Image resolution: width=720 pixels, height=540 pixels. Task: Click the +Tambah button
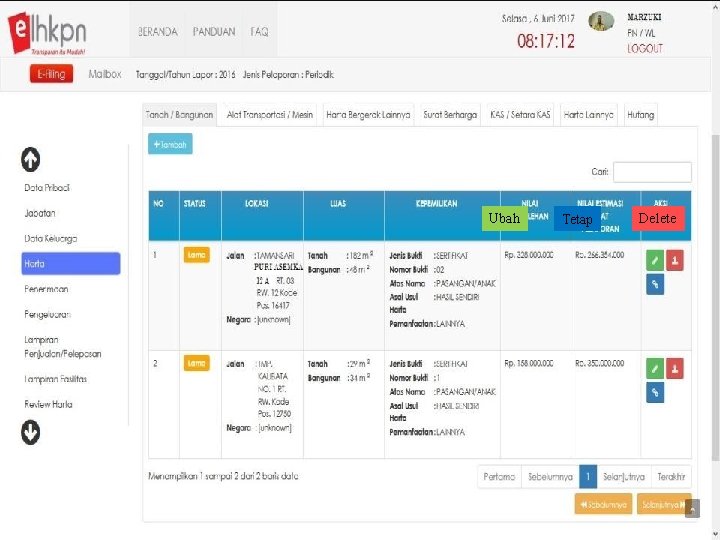tap(170, 144)
